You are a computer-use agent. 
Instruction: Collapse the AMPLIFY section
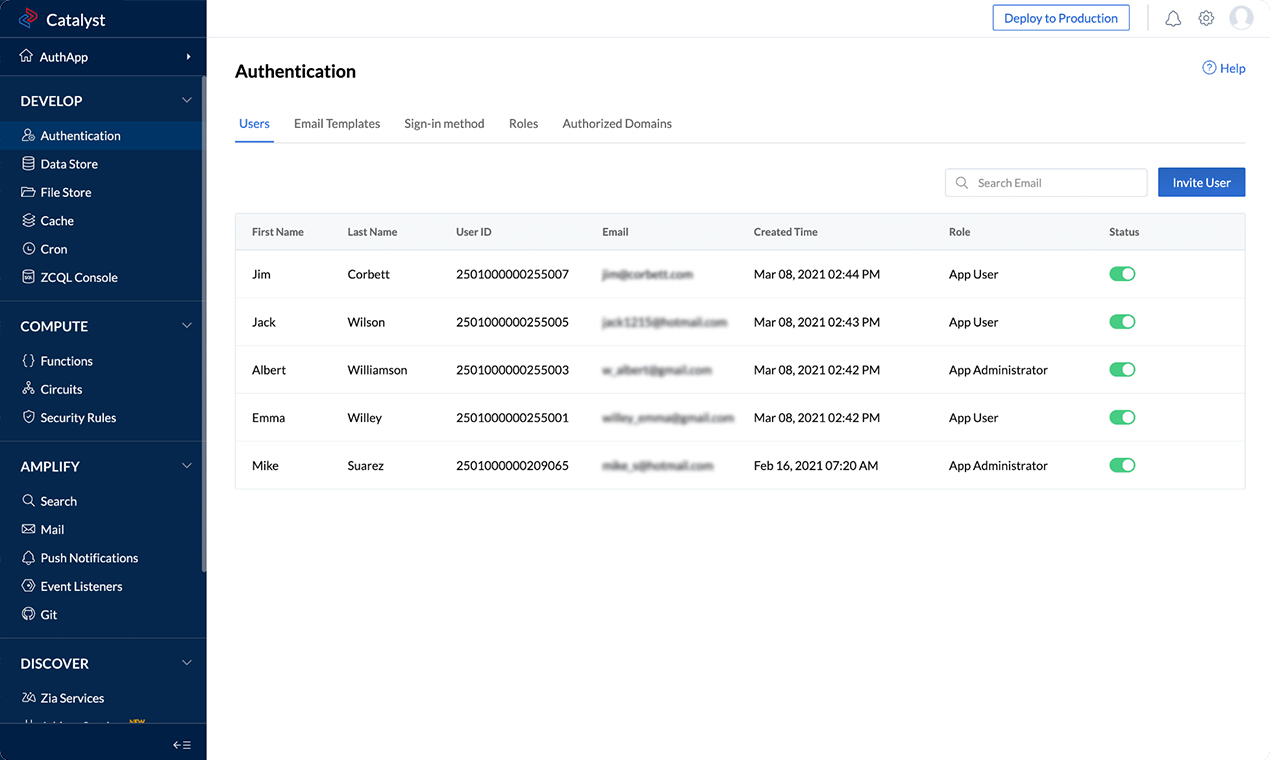tap(186, 464)
